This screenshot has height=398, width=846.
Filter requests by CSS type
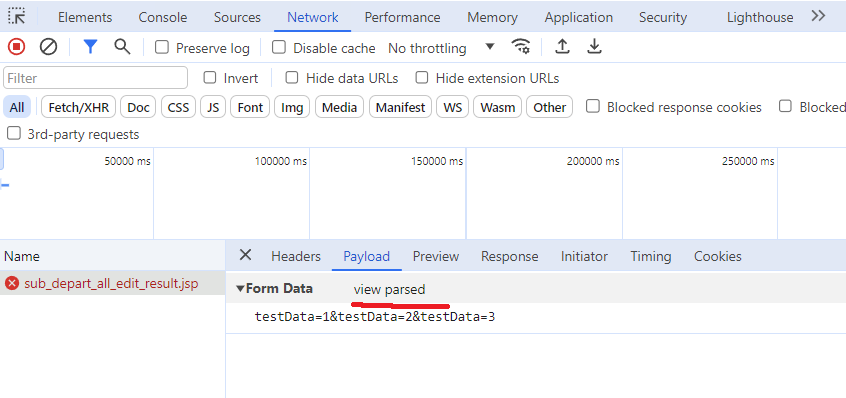click(179, 107)
